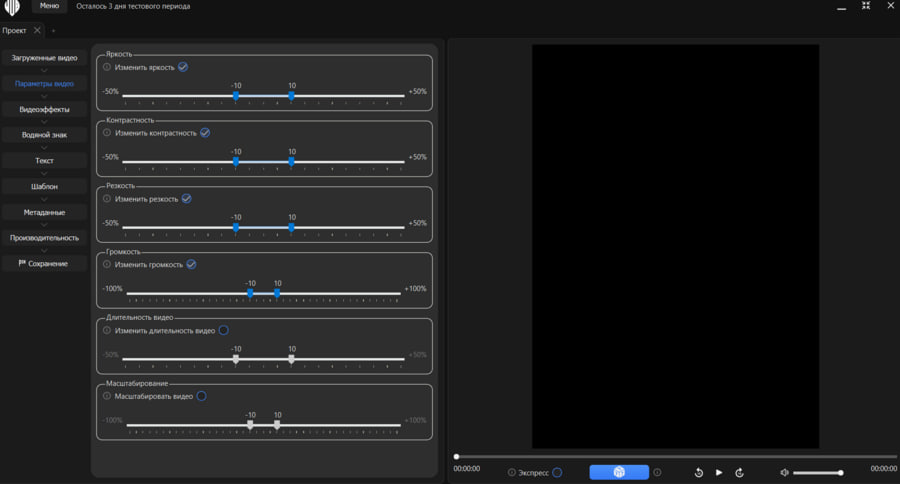Open the Меню dropdown
Image resolution: width=900 pixels, height=484 pixels.
click(x=49, y=7)
